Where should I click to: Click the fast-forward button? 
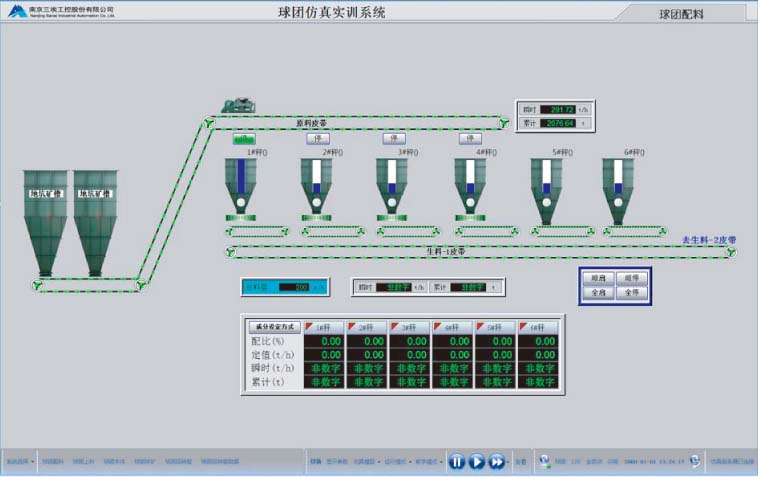pyautogui.click(x=497, y=461)
